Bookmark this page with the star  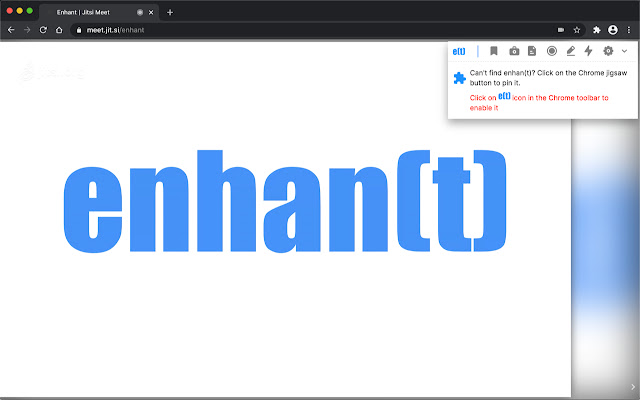(577, 30)
